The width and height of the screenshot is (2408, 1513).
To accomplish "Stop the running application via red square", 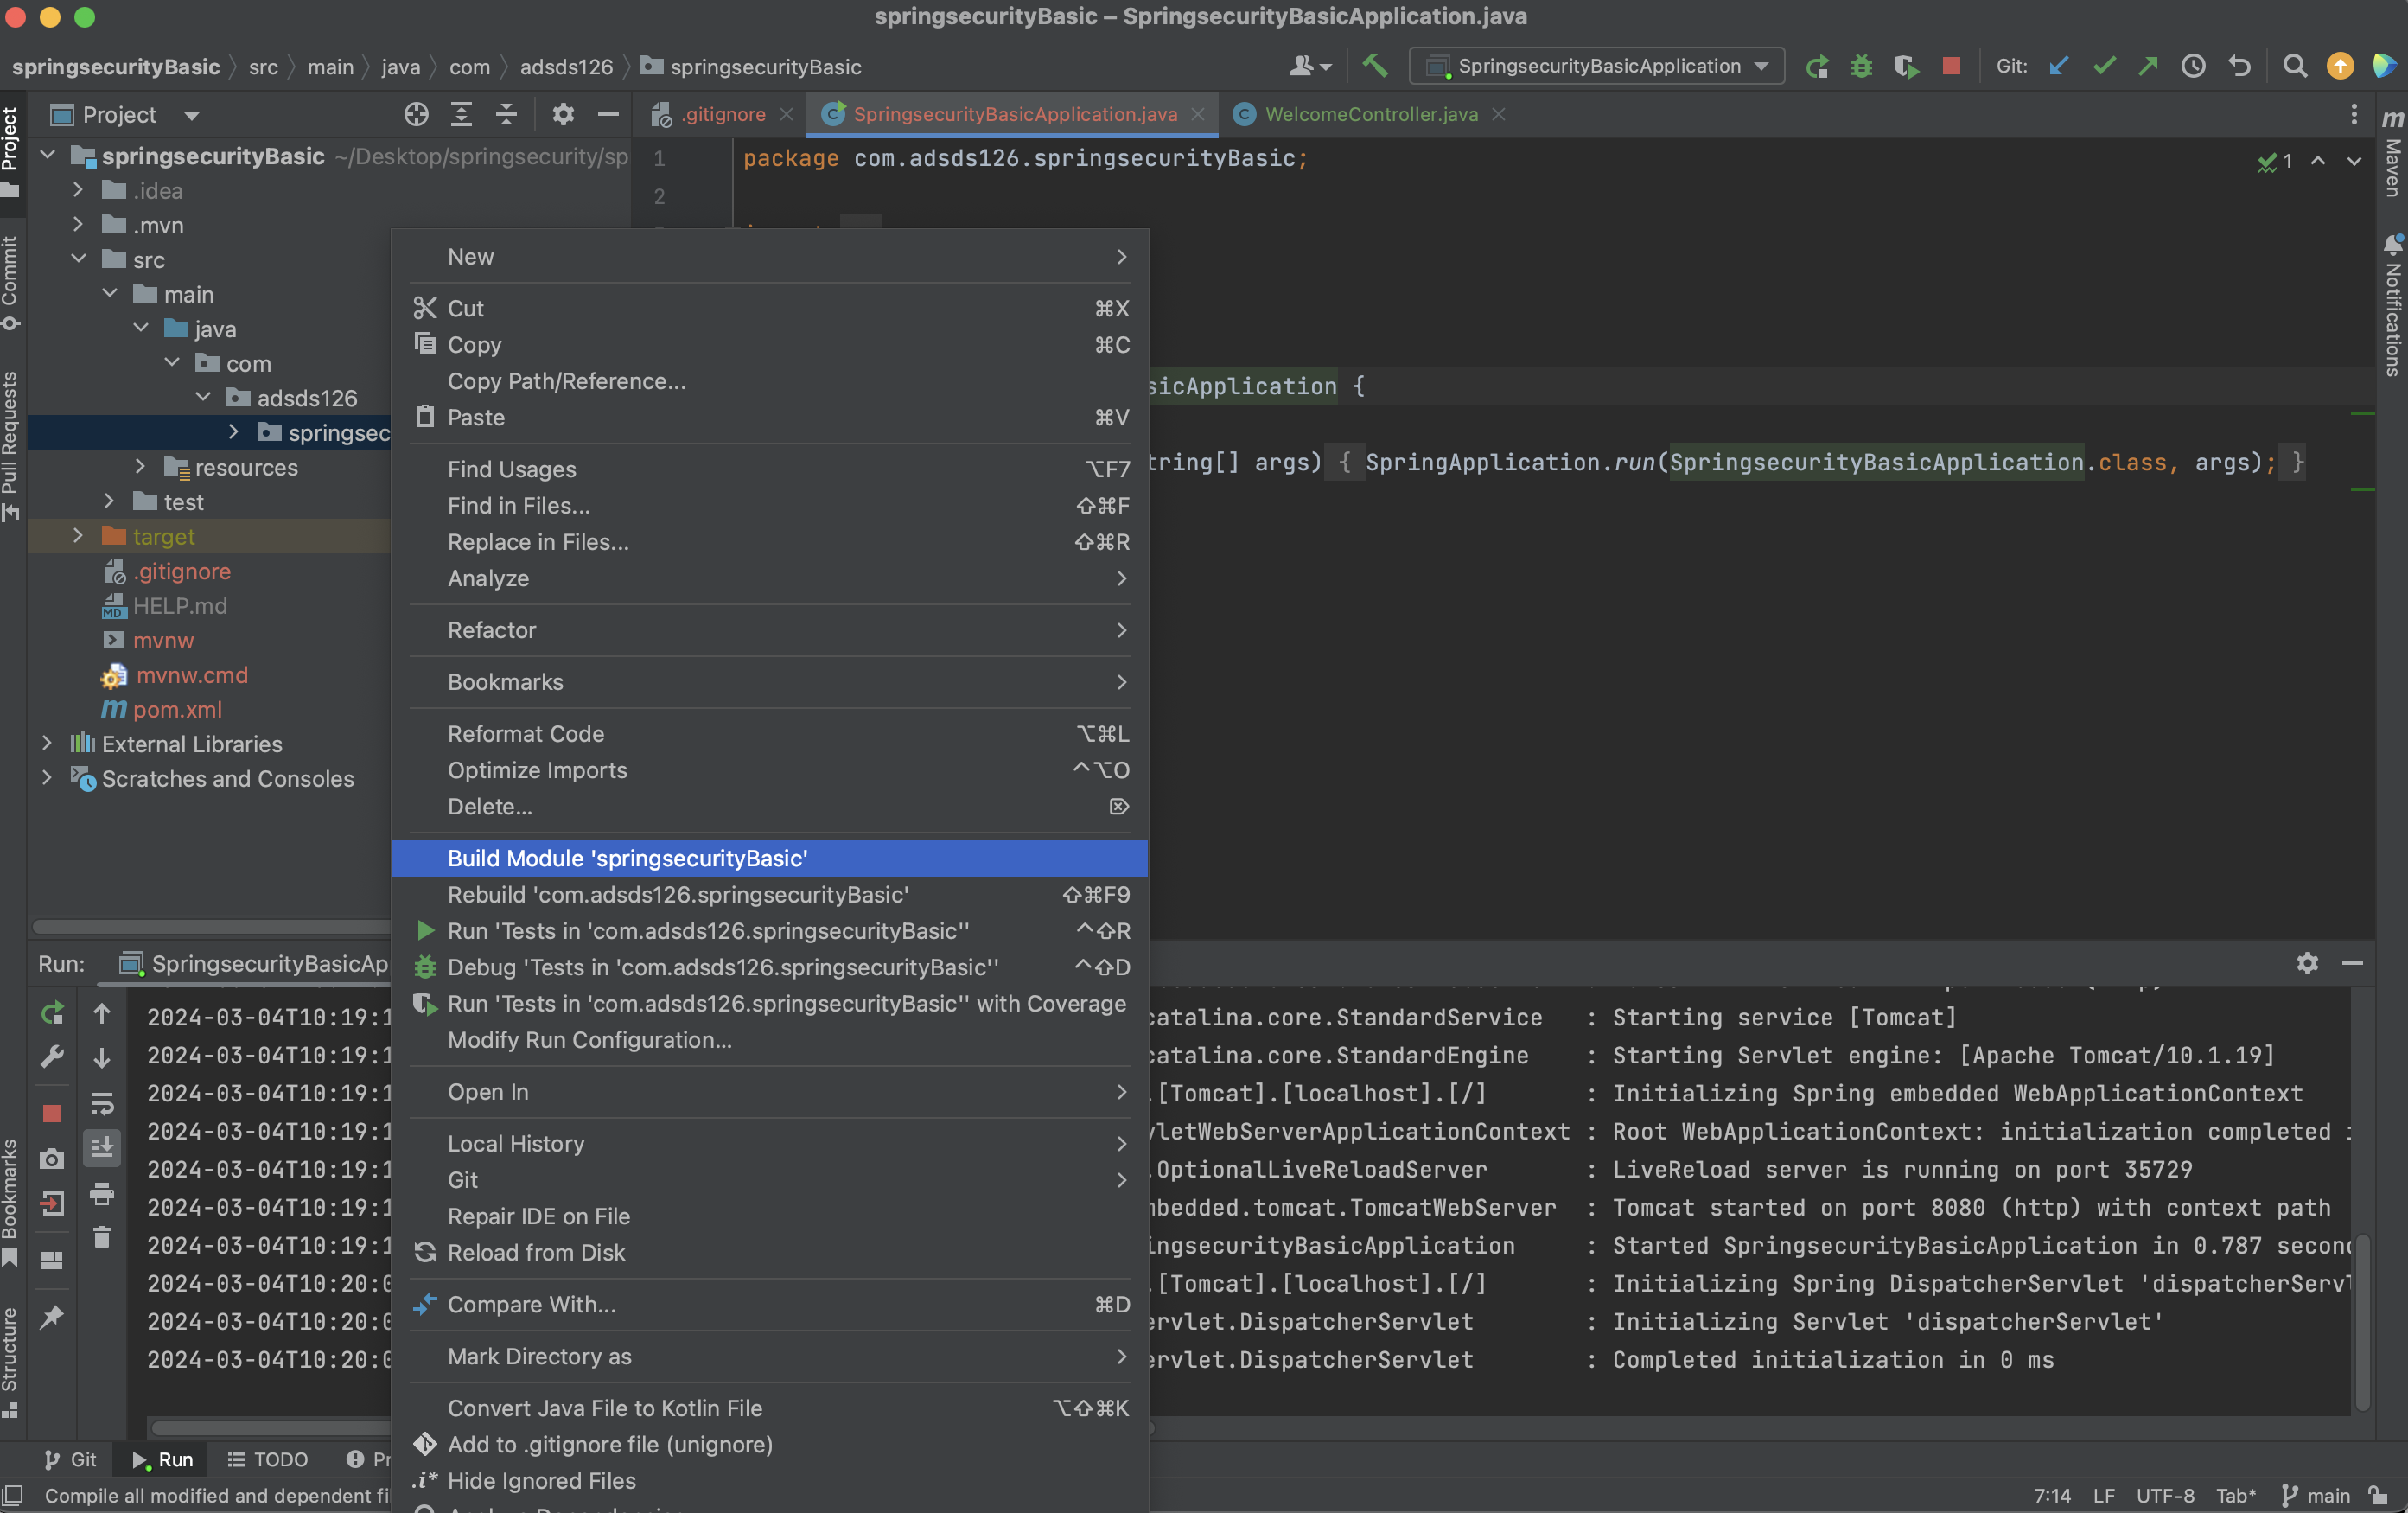I will [1950, 66].
